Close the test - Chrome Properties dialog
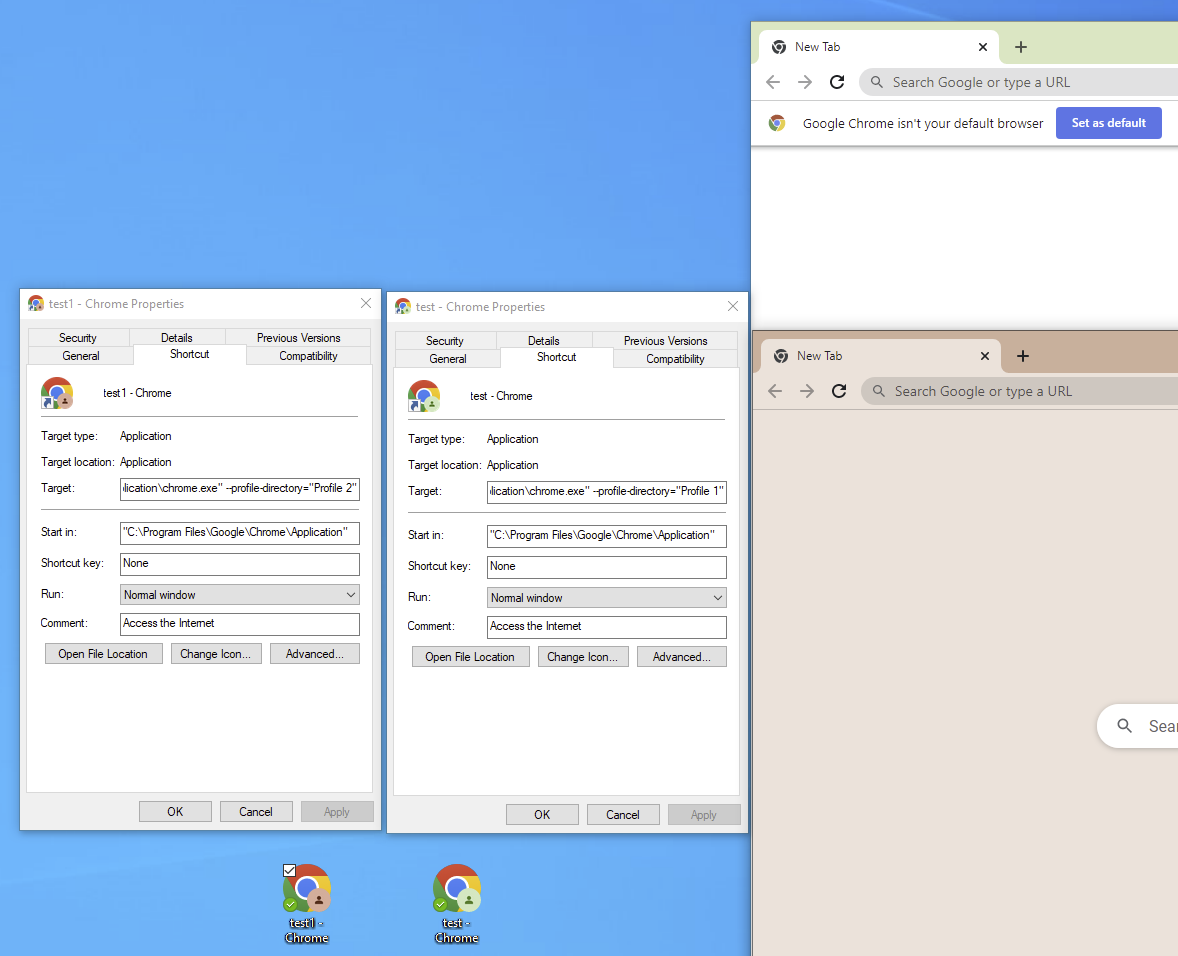The height and width of the screenshot is (956, 1178). click(x=732, y=306)
